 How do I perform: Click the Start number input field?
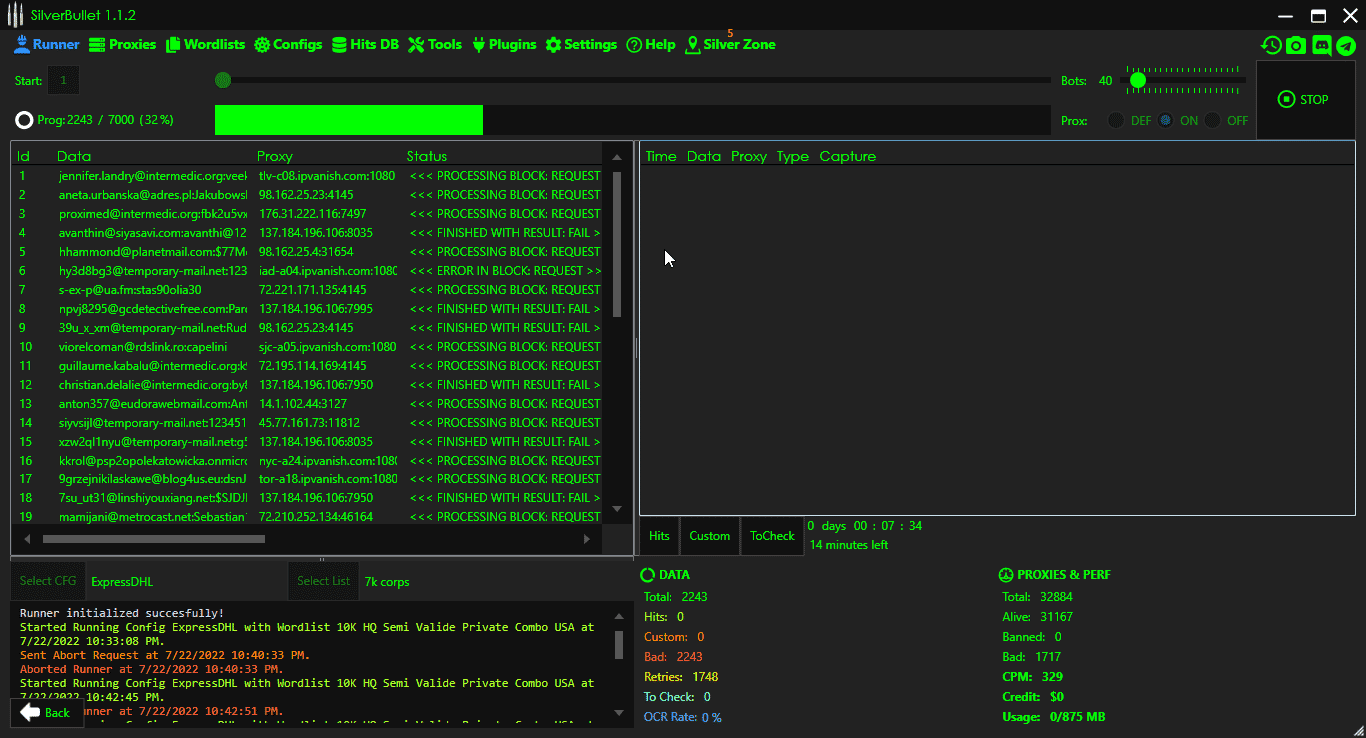63,80
